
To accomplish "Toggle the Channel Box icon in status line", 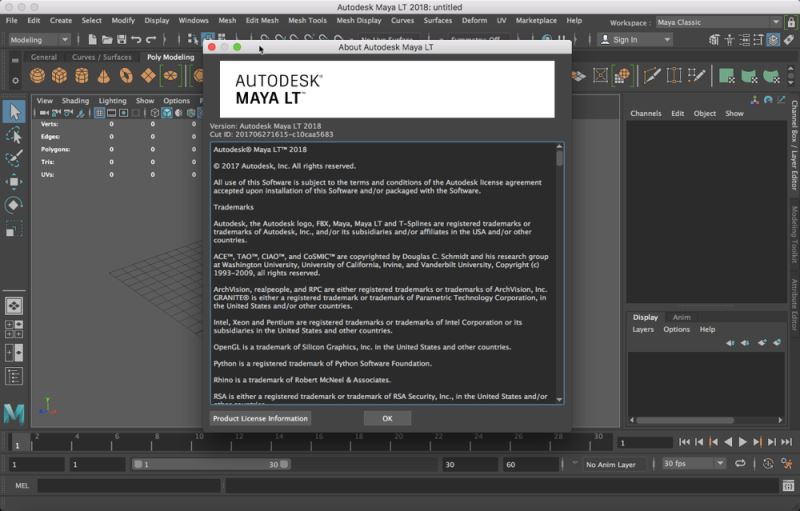I will [x=773, y=39].
